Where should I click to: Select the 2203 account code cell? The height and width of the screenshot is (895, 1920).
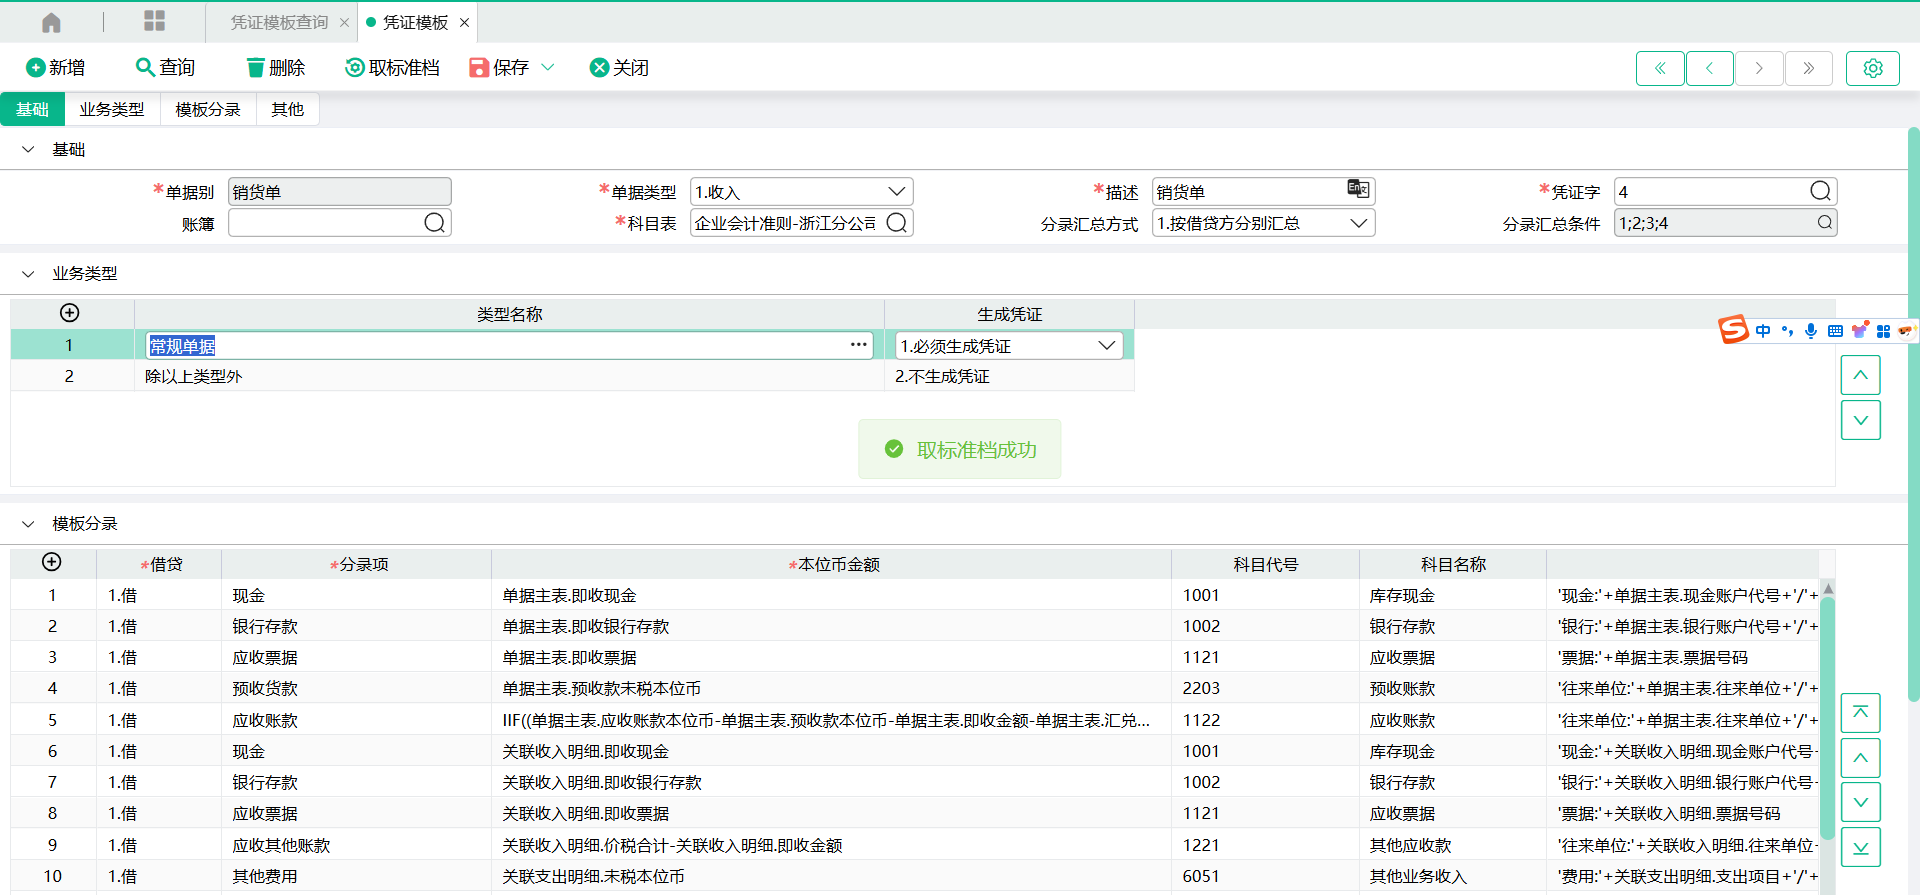[1265, 688]
